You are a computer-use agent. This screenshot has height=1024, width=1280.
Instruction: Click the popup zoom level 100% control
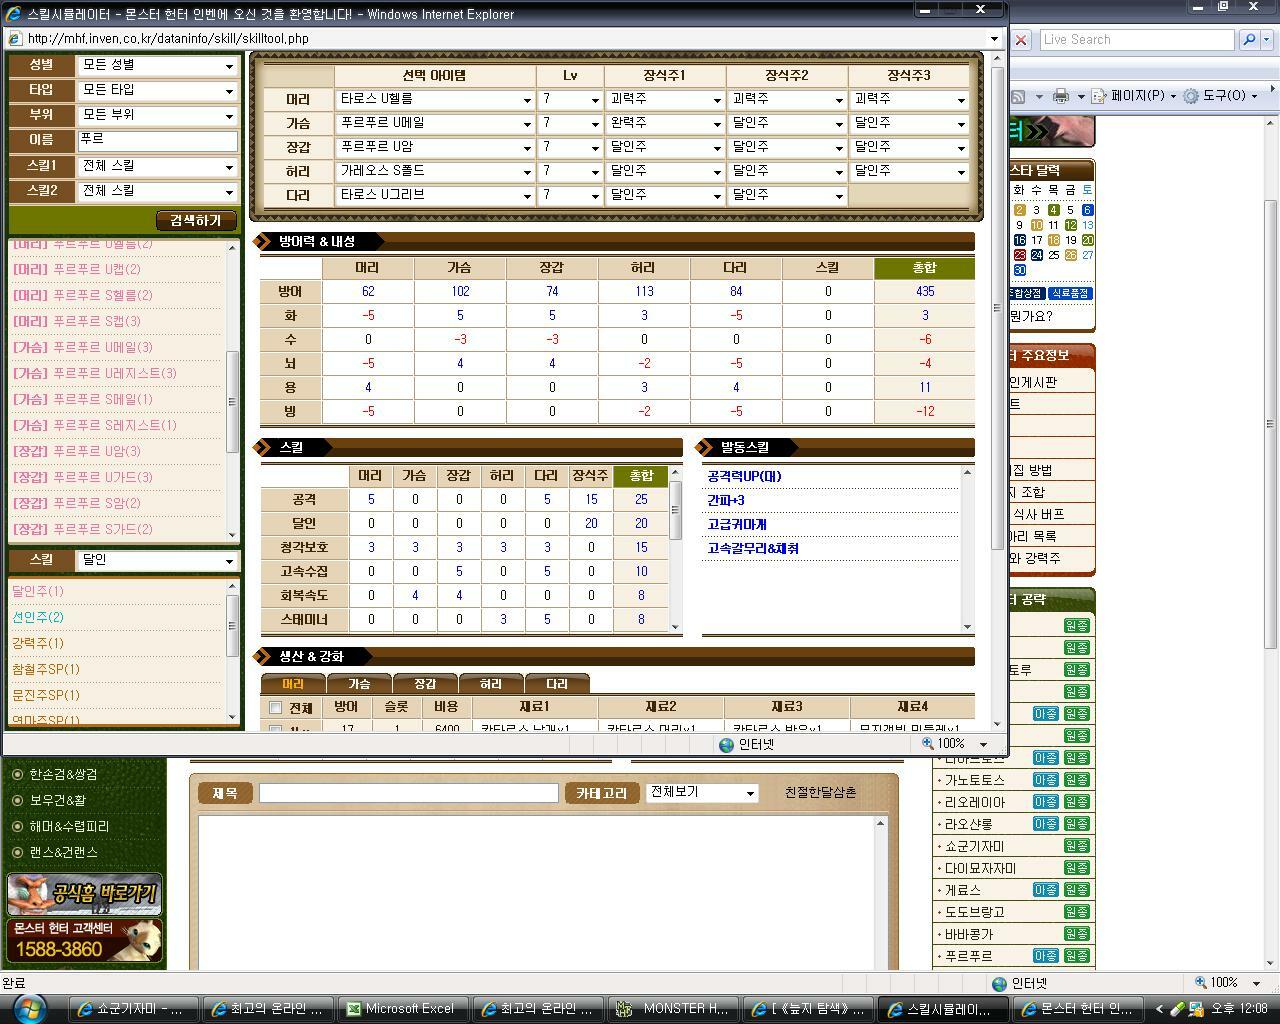[x=955, y=744]
